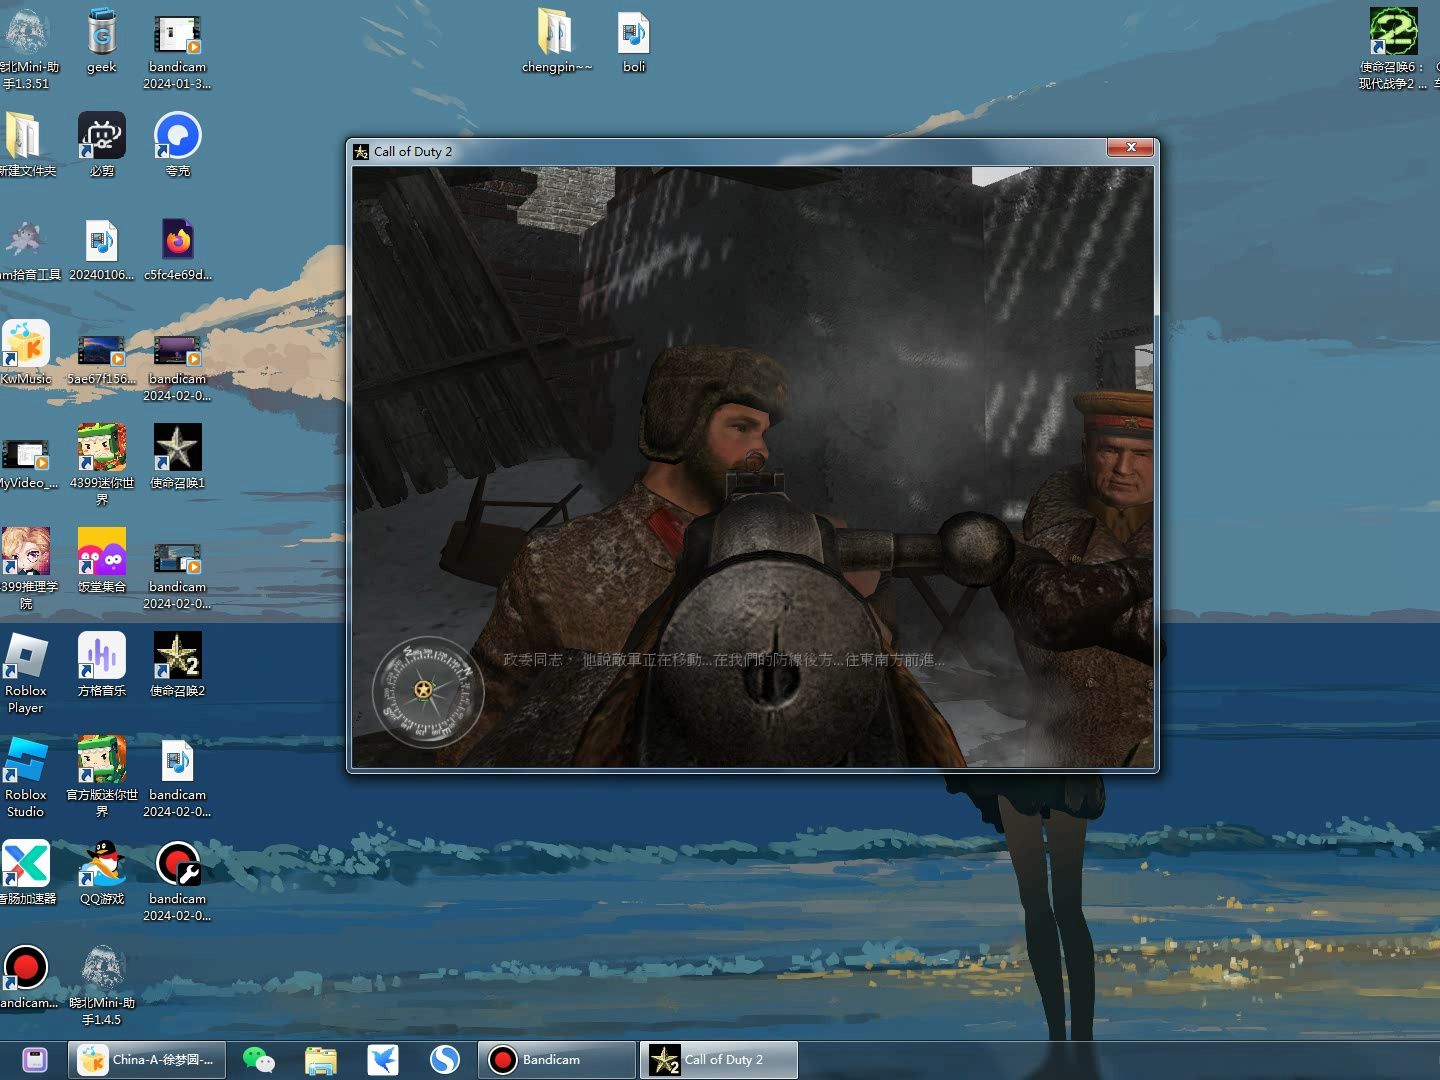Open Sogou browser taskbar icon
Screen dimensions: 1440x1080
(445, 1060)
